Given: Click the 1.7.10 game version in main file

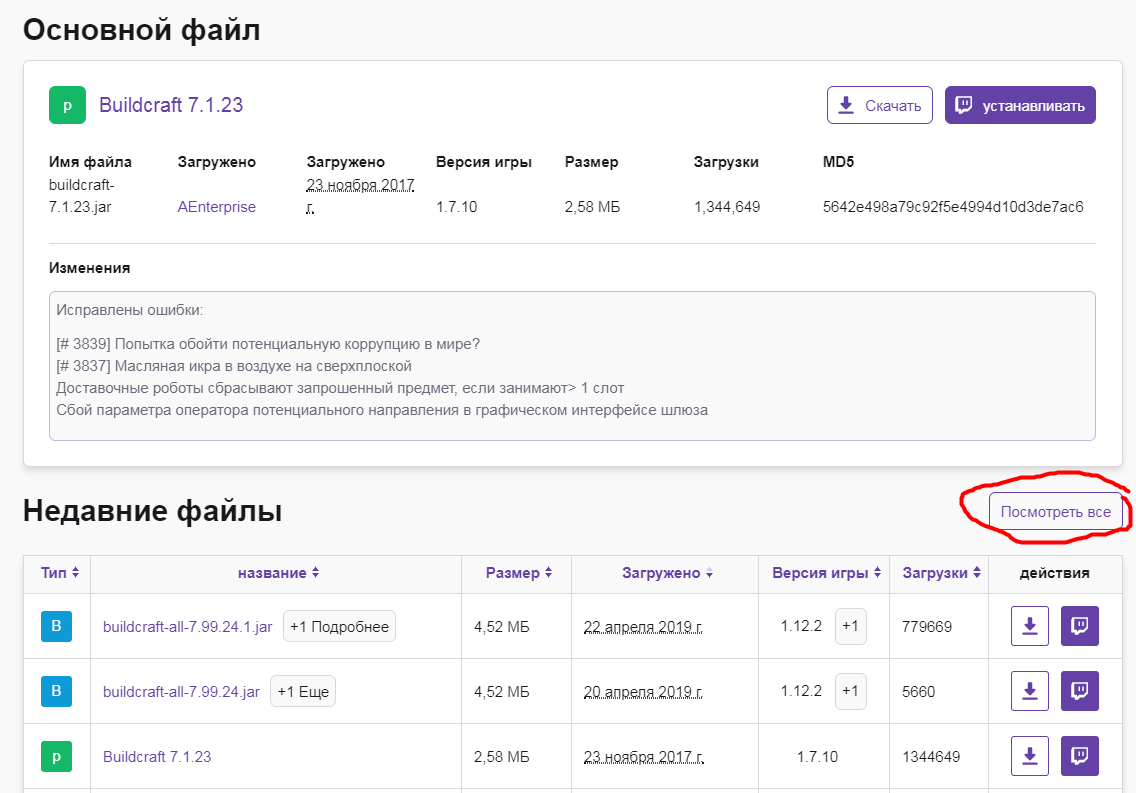Looking at the screenshot, I should tap(456, 207).
